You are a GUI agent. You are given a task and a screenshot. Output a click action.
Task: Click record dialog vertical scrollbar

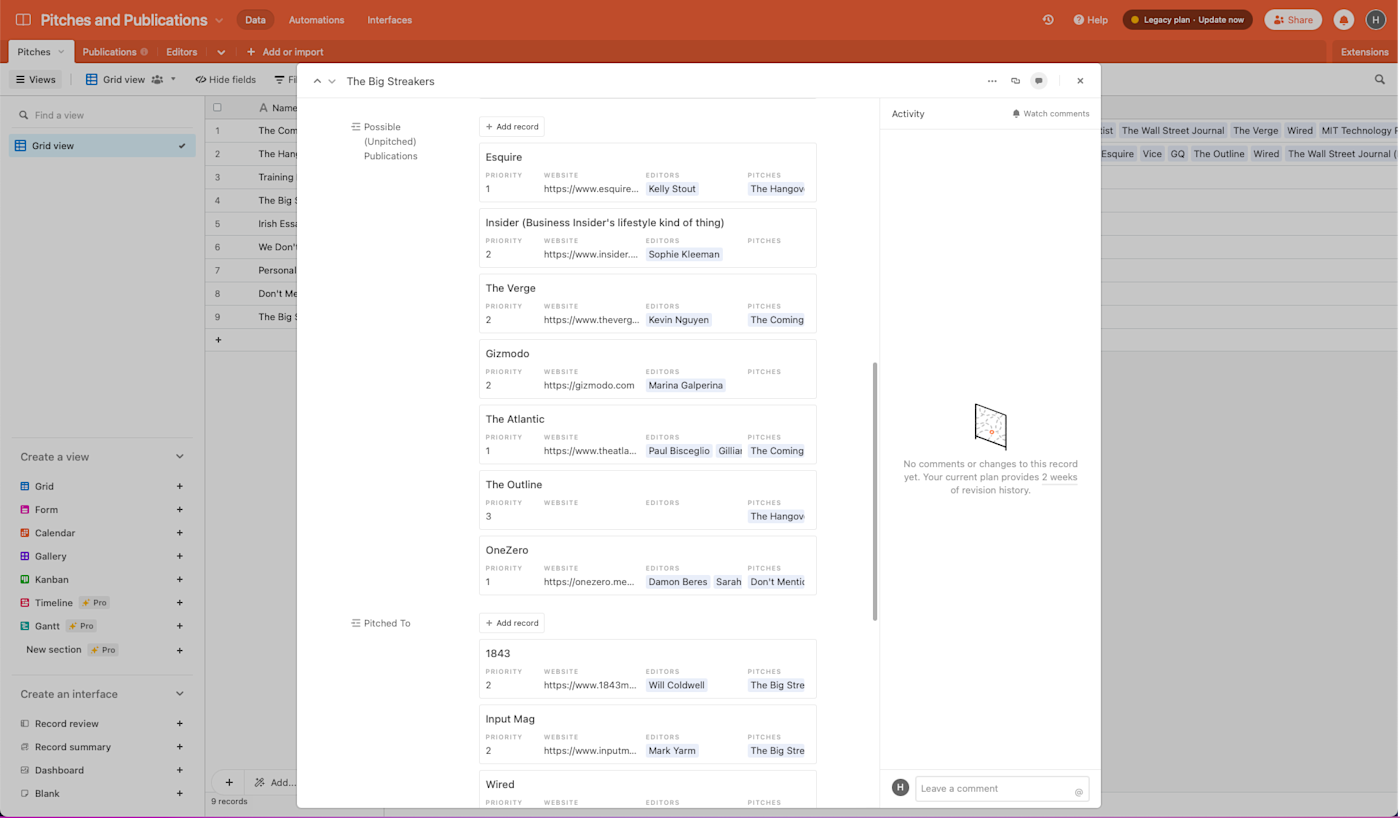875,491
